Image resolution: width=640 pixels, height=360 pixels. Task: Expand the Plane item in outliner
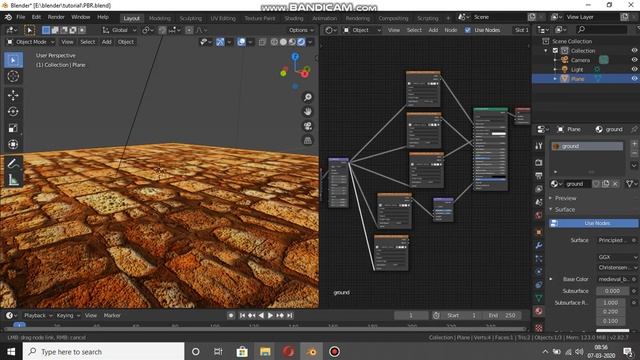555,79
